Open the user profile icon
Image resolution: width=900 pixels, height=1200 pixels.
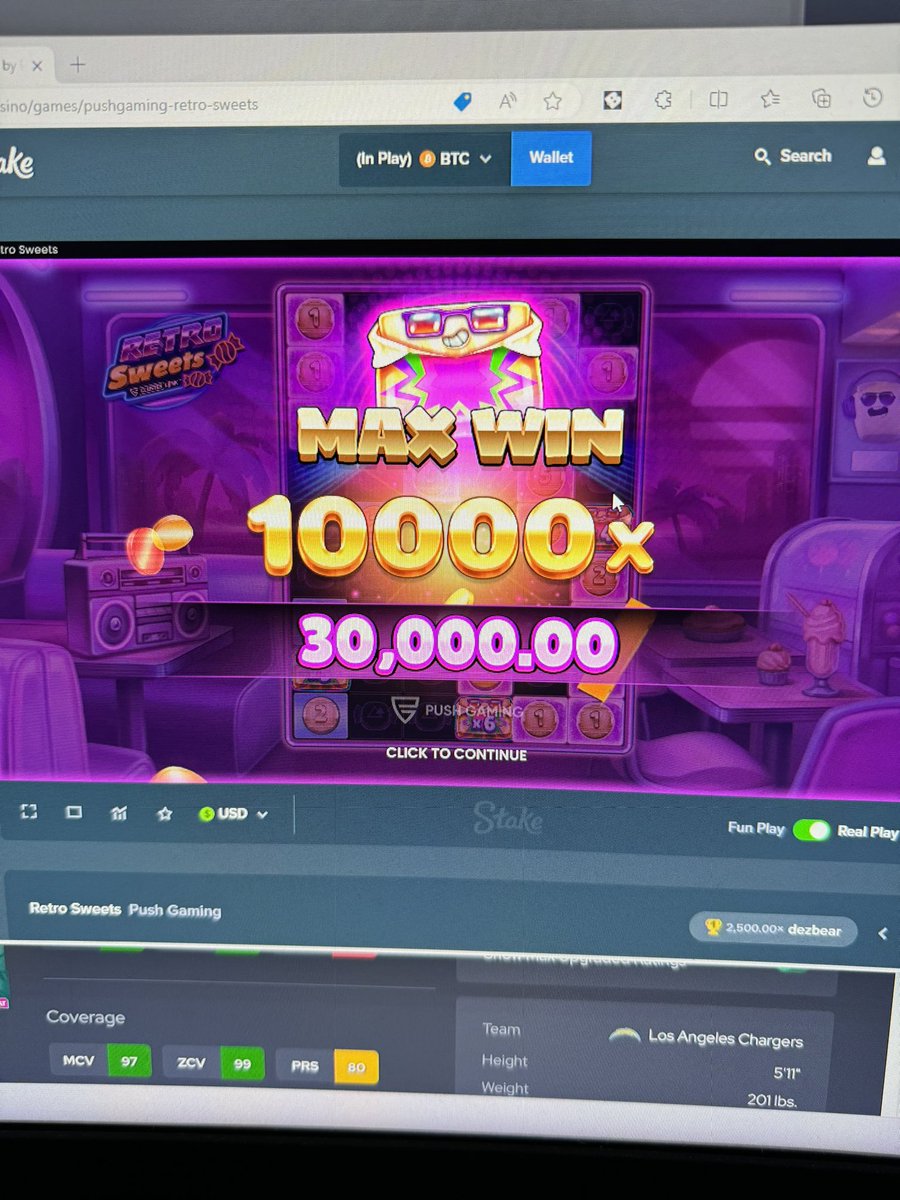point(877,156)
